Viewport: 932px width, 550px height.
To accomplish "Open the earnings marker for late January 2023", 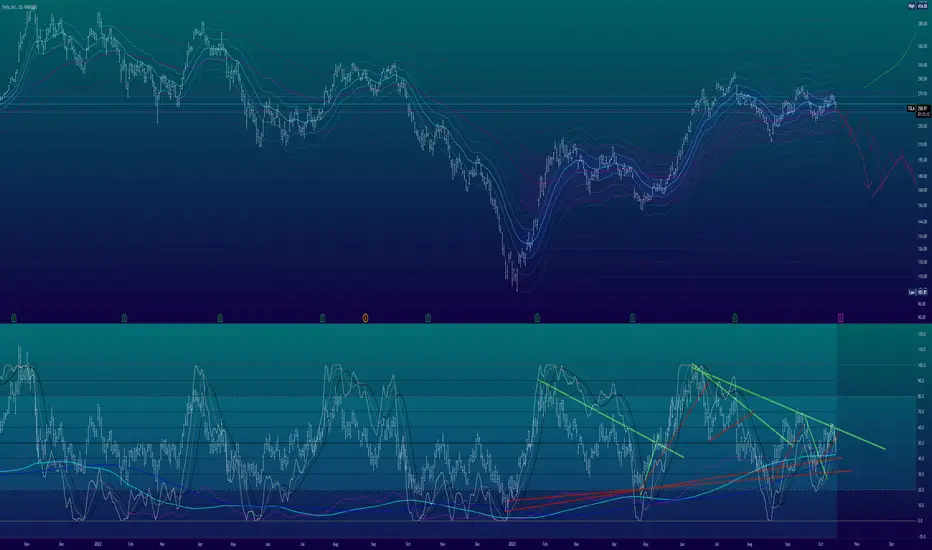I will pos(537,318).
